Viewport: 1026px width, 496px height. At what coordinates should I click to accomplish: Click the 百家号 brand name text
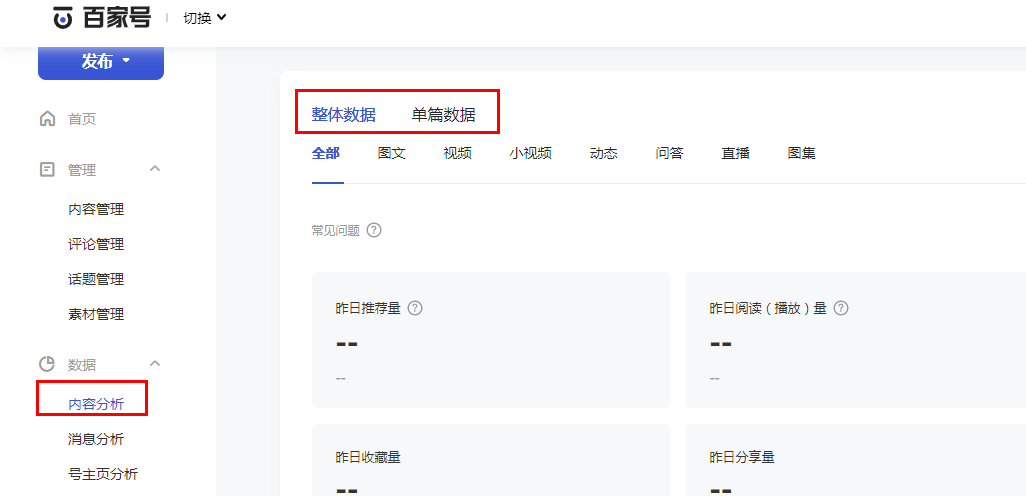tap(117, 18)
